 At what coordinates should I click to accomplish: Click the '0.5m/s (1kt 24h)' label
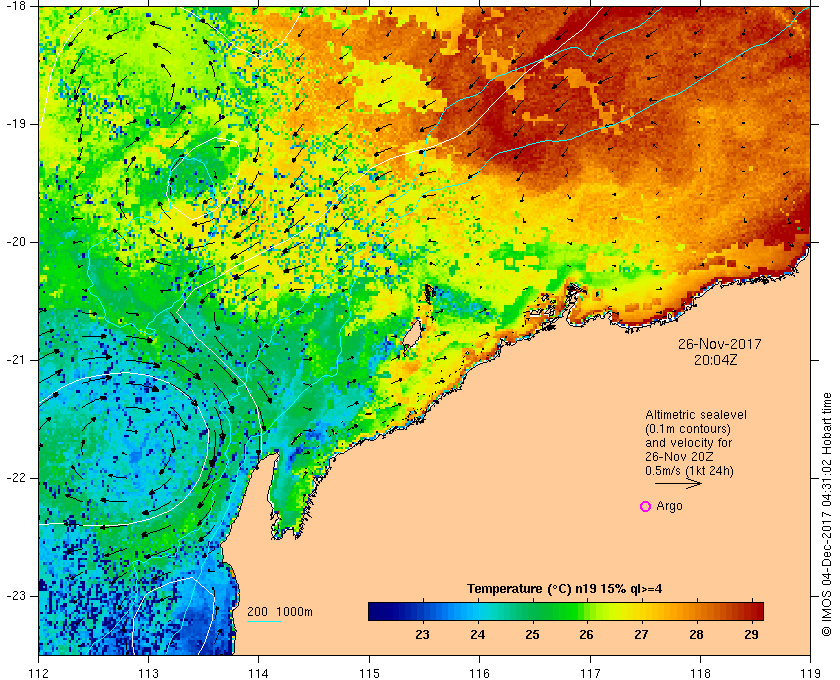click(689, 471)
